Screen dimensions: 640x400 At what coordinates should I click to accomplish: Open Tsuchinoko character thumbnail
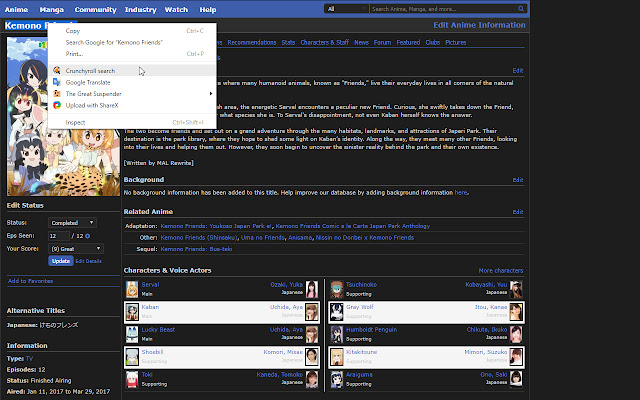tap(337, 289)
